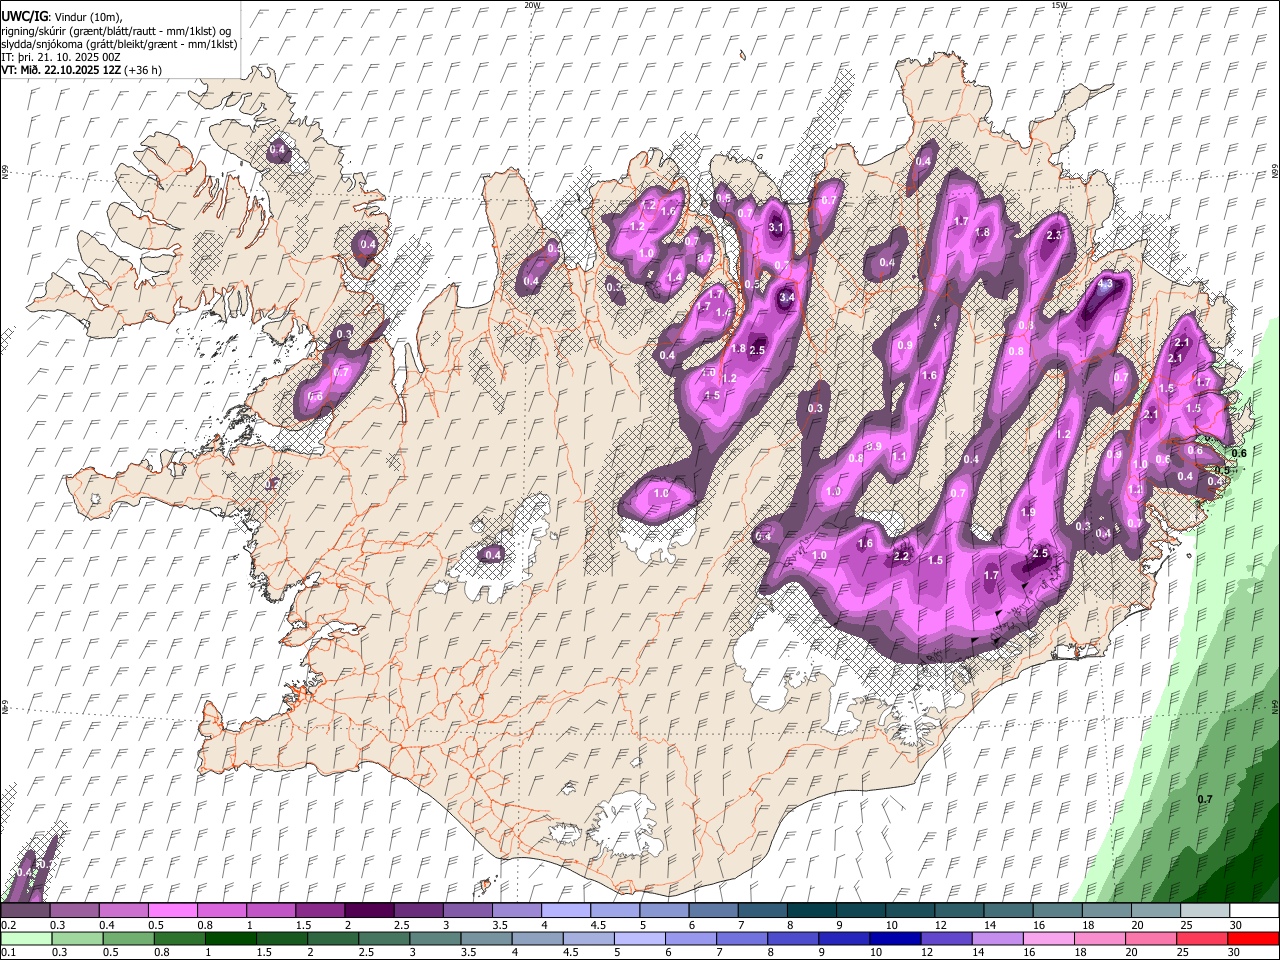The height and width of the screenshot is (960, 1280).
Task: Select the 'rigning/skúrir' legend description line
Action: pos(116,31)
